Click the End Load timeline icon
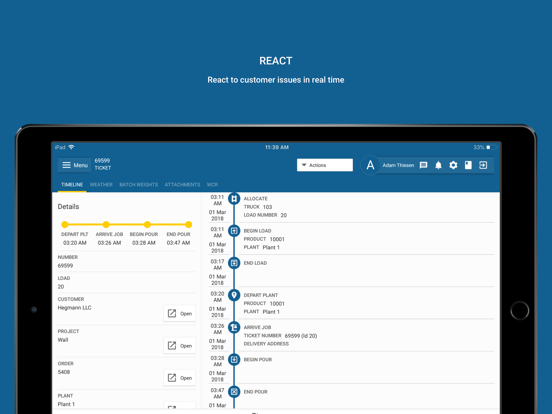This screenshot has width=552, height=414. point(234,263)
